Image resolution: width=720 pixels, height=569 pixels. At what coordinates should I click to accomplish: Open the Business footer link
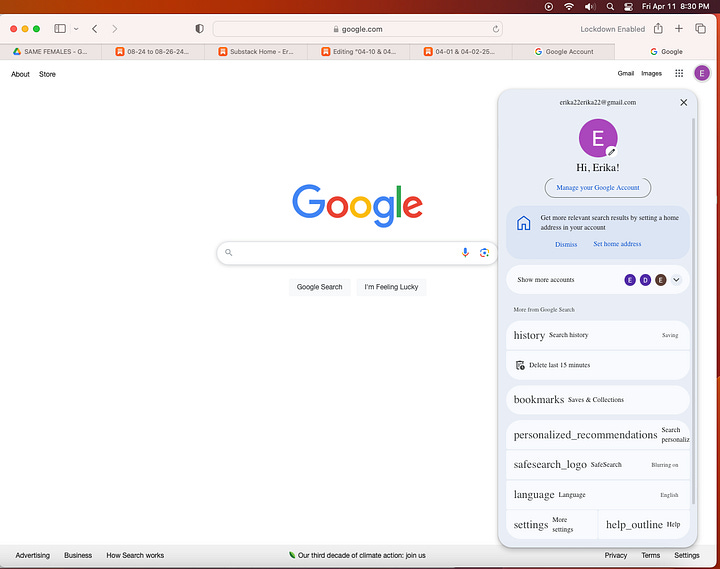(x=78, y=555)
